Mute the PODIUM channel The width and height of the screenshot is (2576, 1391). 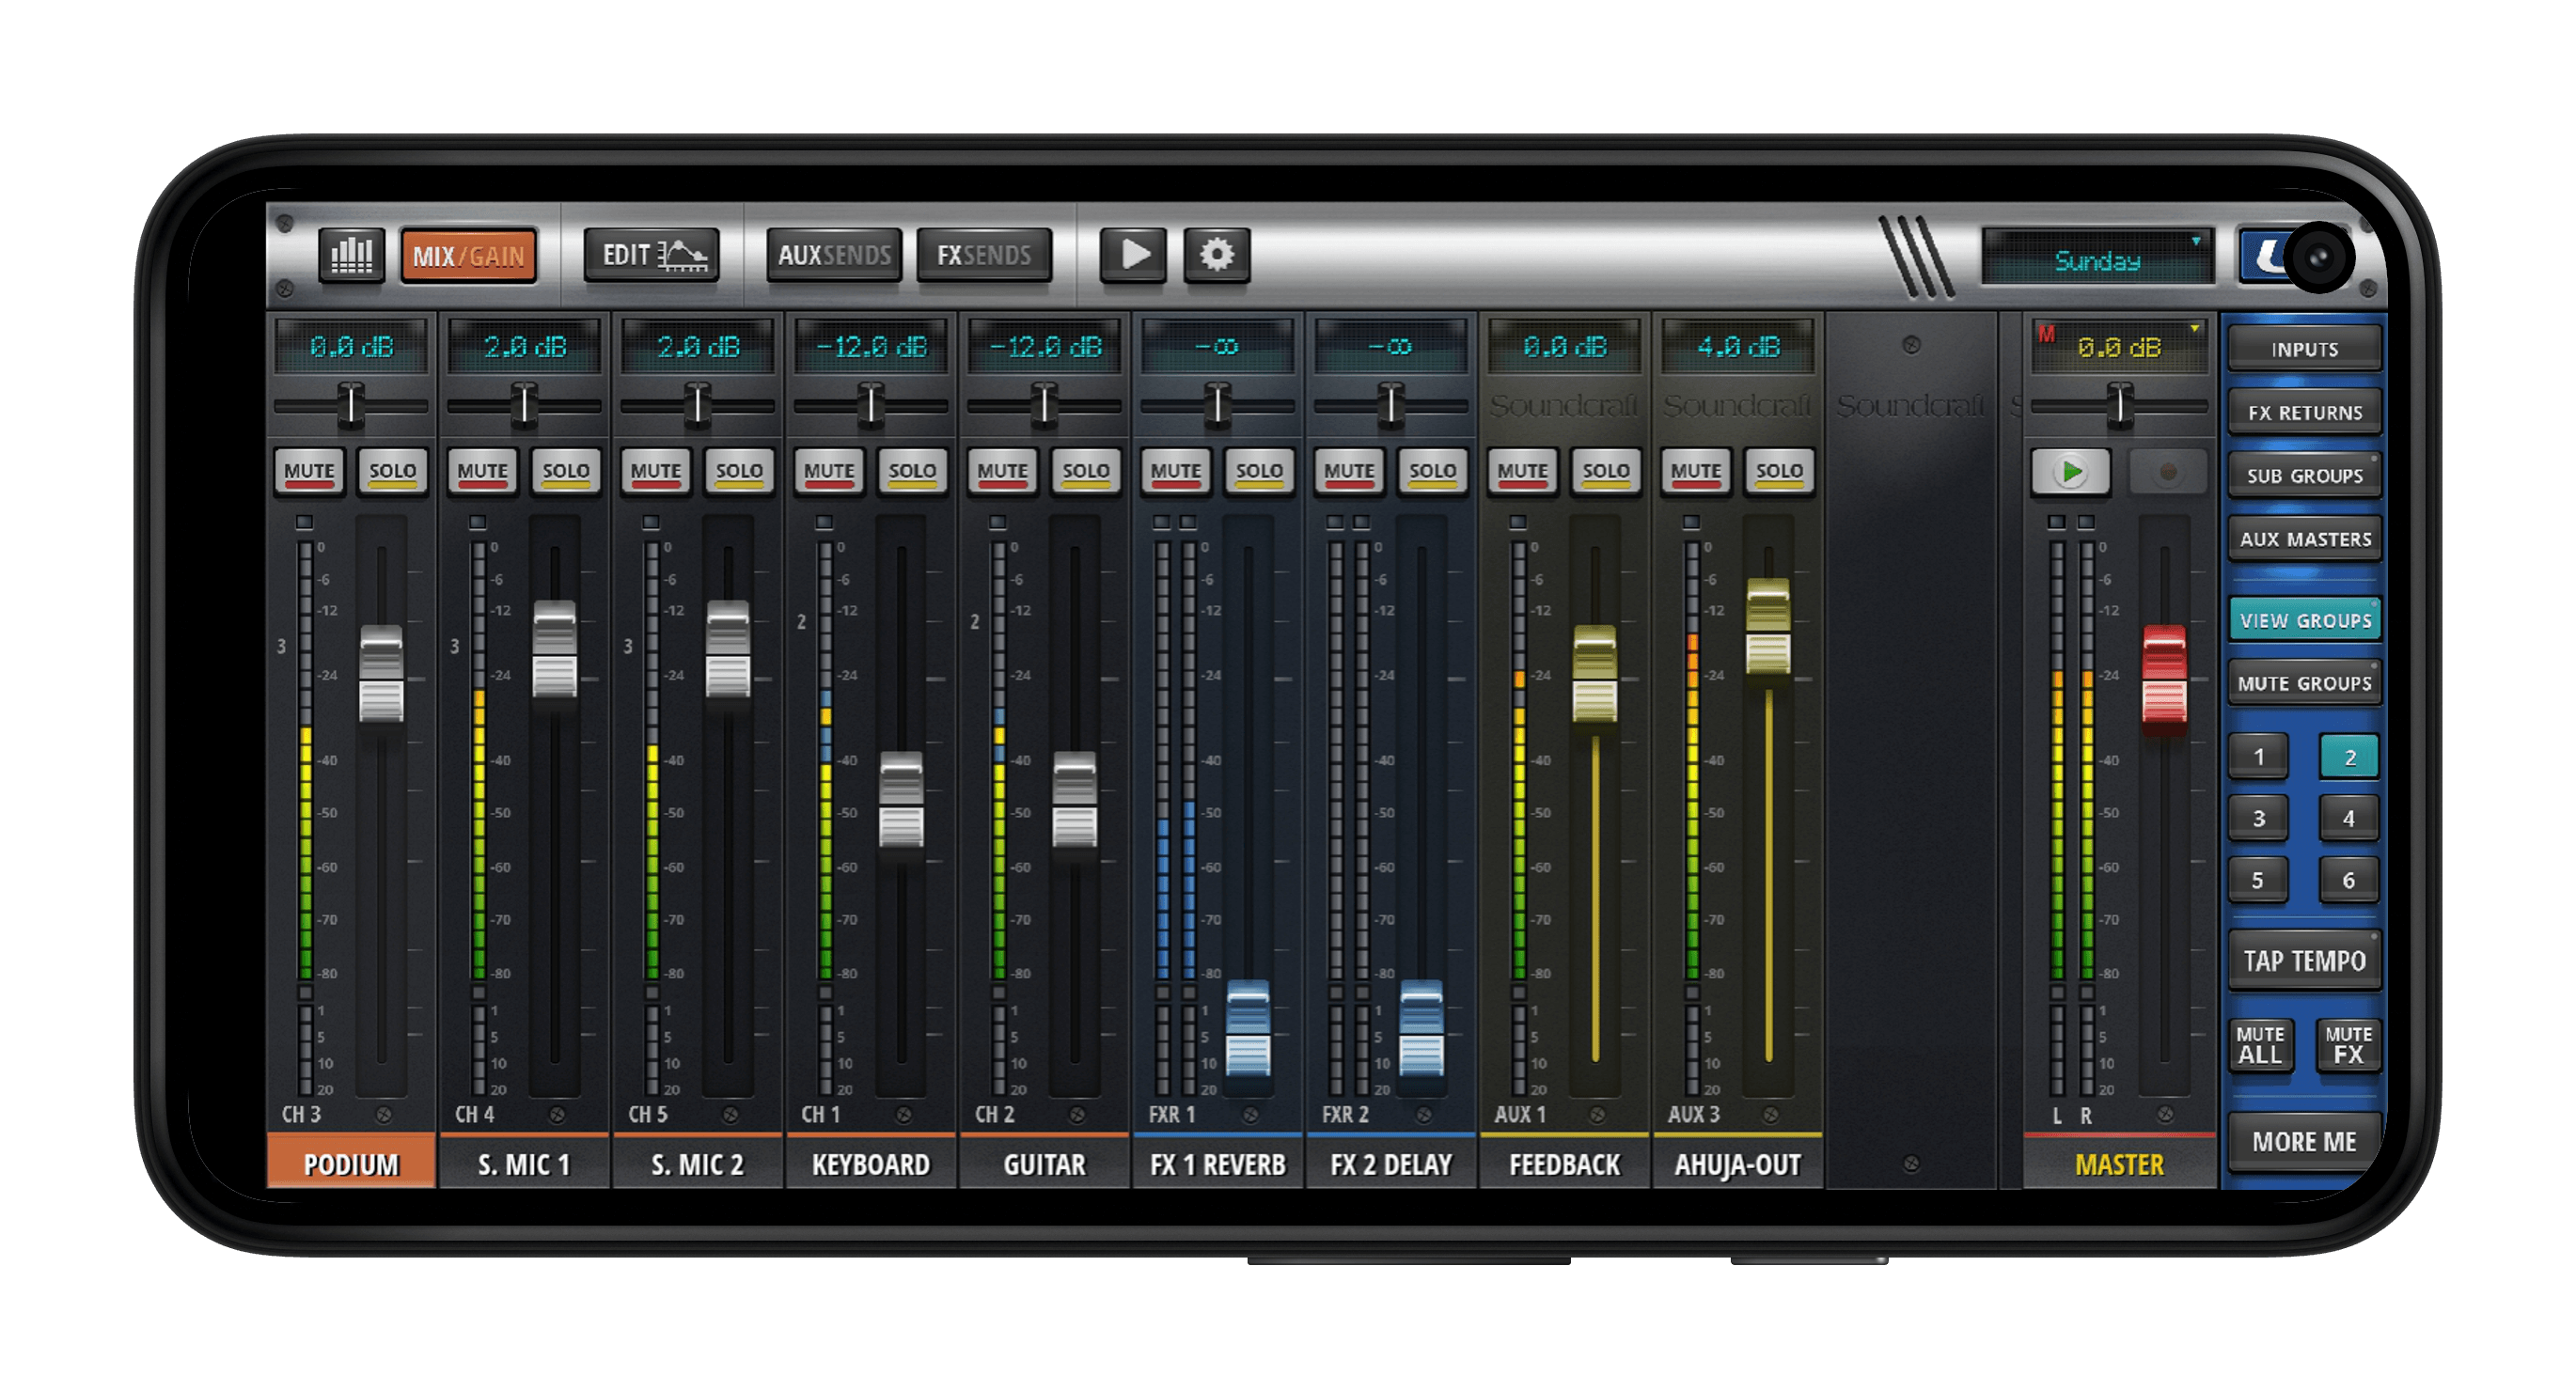pyautogui.click(x=309, y=472)
